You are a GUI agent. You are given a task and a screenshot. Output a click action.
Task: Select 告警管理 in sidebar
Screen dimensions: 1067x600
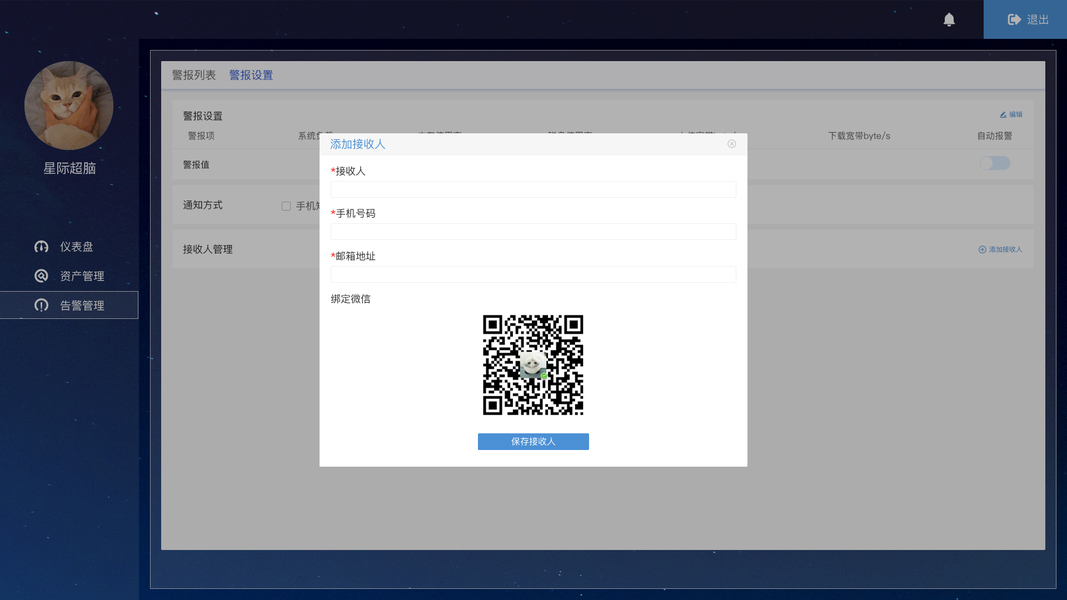coord(69,305)
